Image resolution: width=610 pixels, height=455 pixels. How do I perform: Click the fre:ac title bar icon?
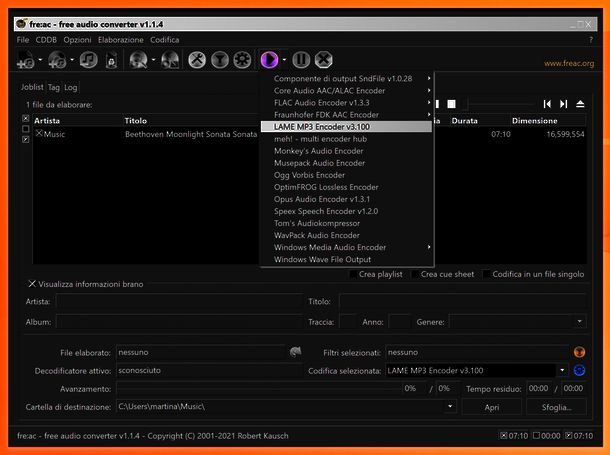pyautogui.click(x=21, y=24)
